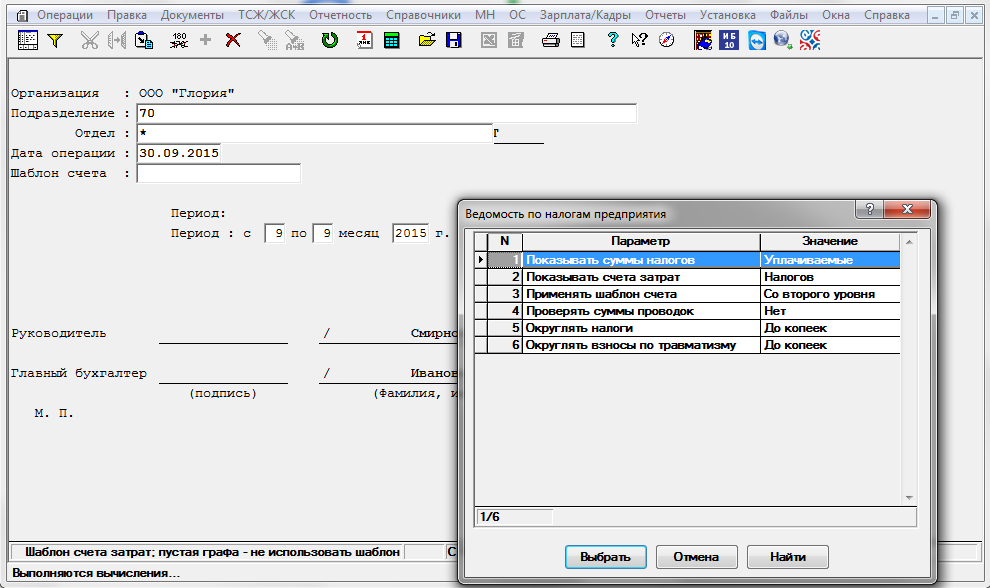Click the globe with download arrow icon

(x=784, y=40)
